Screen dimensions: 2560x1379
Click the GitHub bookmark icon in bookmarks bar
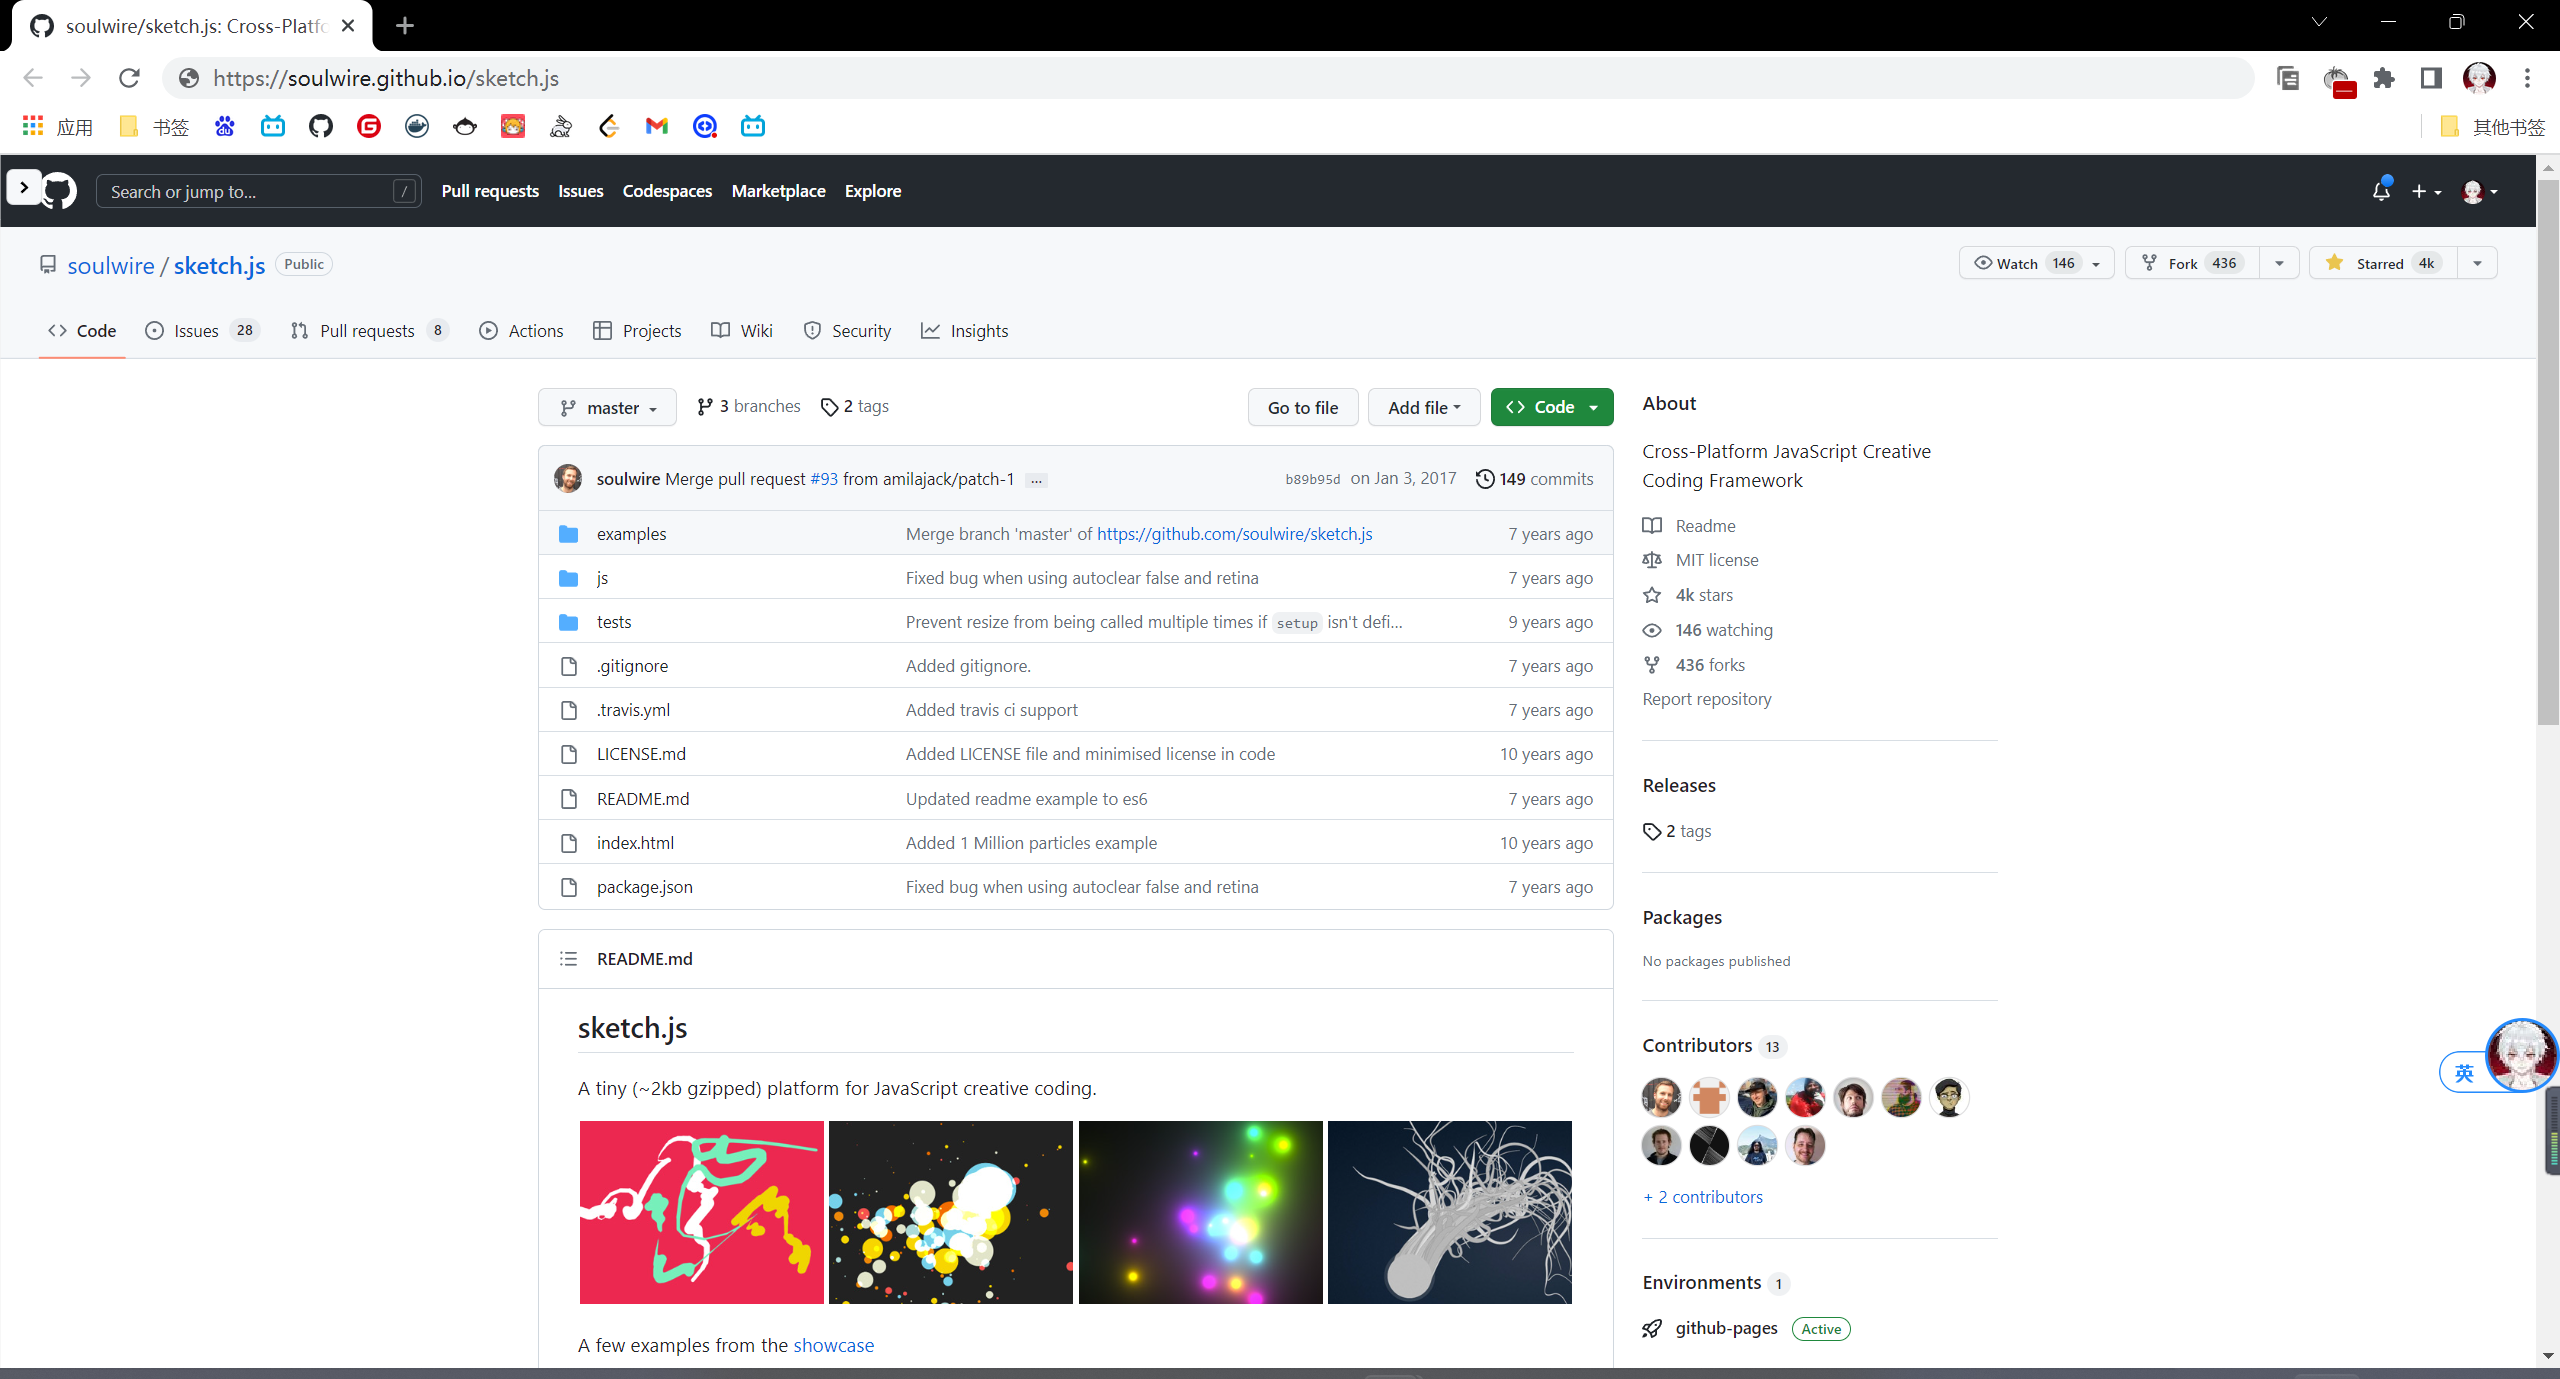coord(320,126)
